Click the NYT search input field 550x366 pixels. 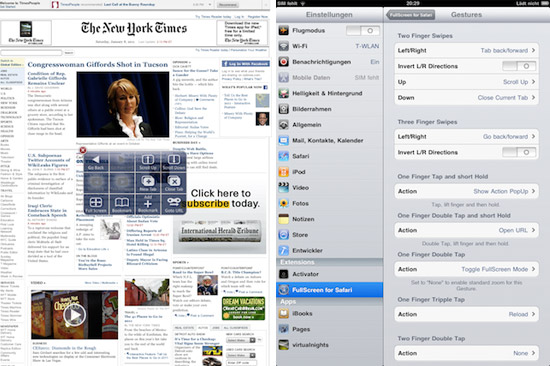[x=31, y=53]
